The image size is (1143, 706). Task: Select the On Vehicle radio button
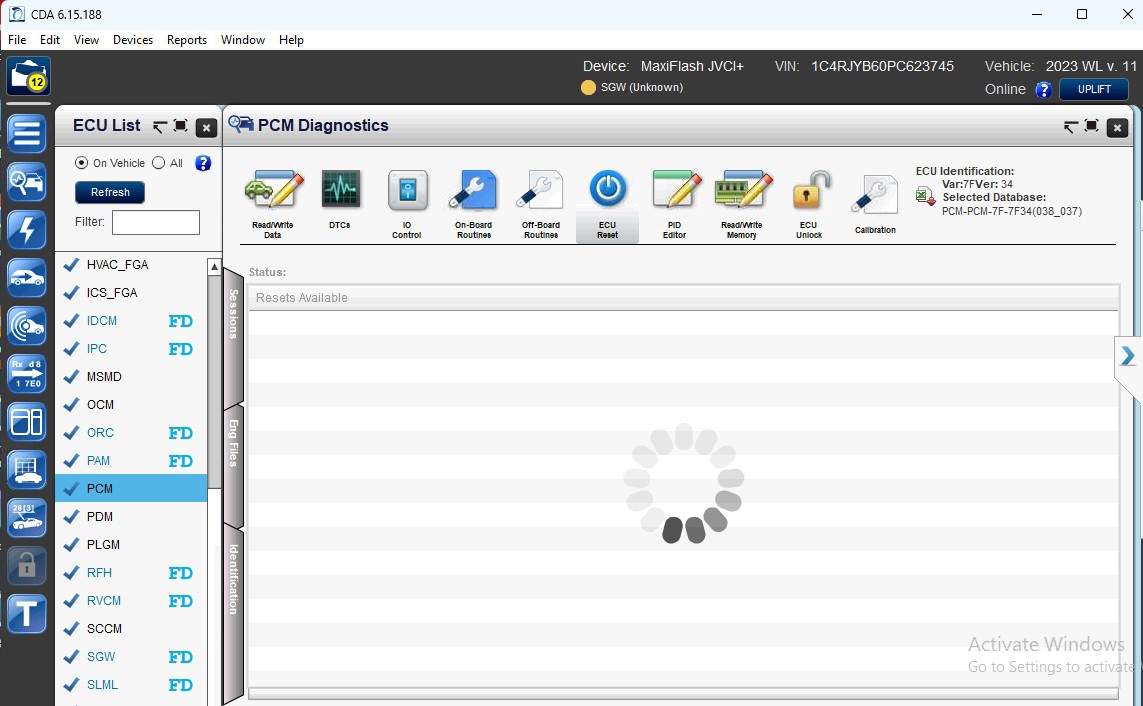81,163
